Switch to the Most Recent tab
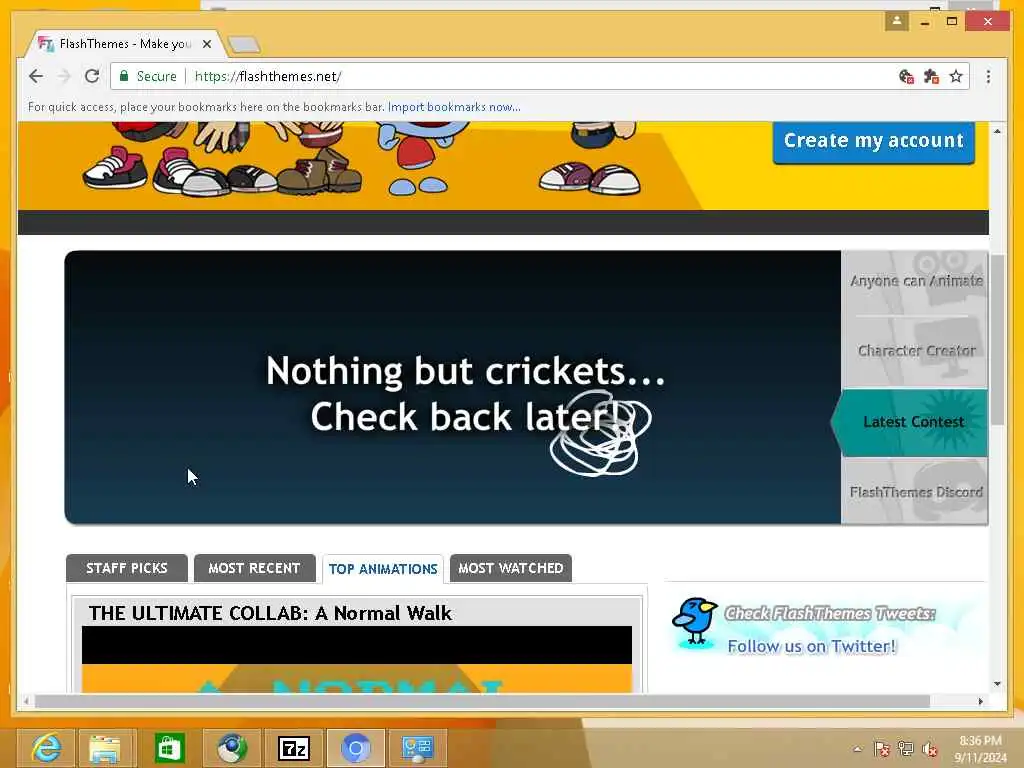Screen dimensions: 1024x768 coord(254,568)
